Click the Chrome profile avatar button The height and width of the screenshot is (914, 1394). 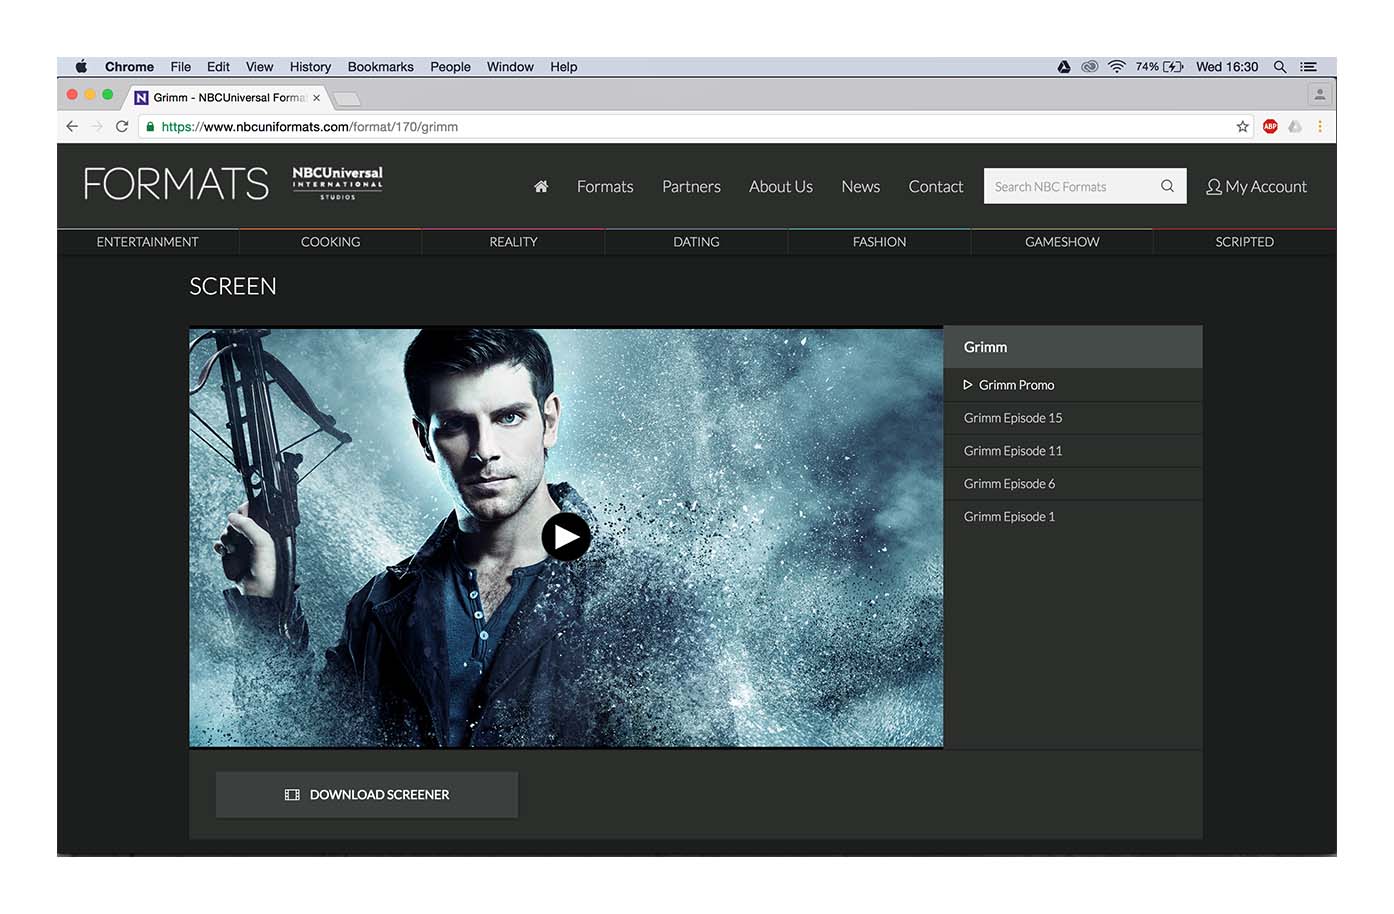1320,95
